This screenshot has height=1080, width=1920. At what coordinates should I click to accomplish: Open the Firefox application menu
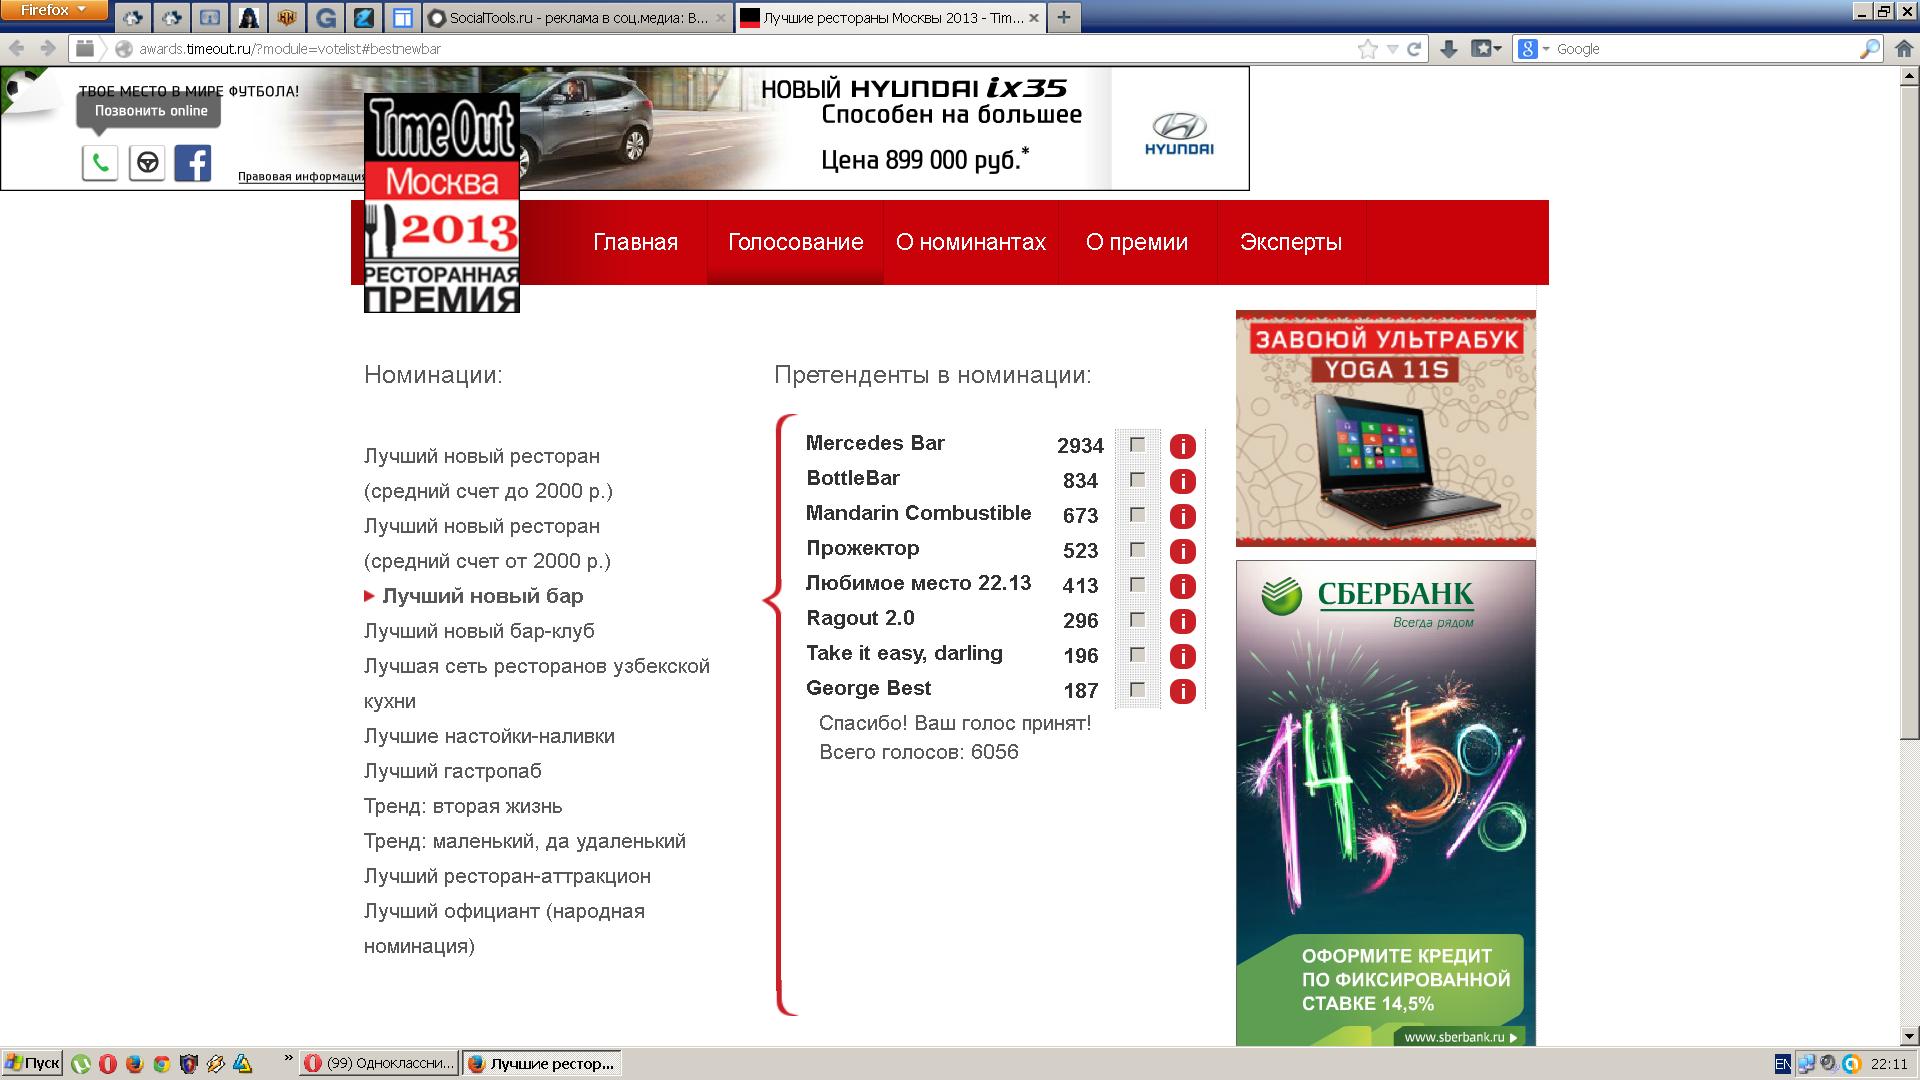tap(54, 10)
